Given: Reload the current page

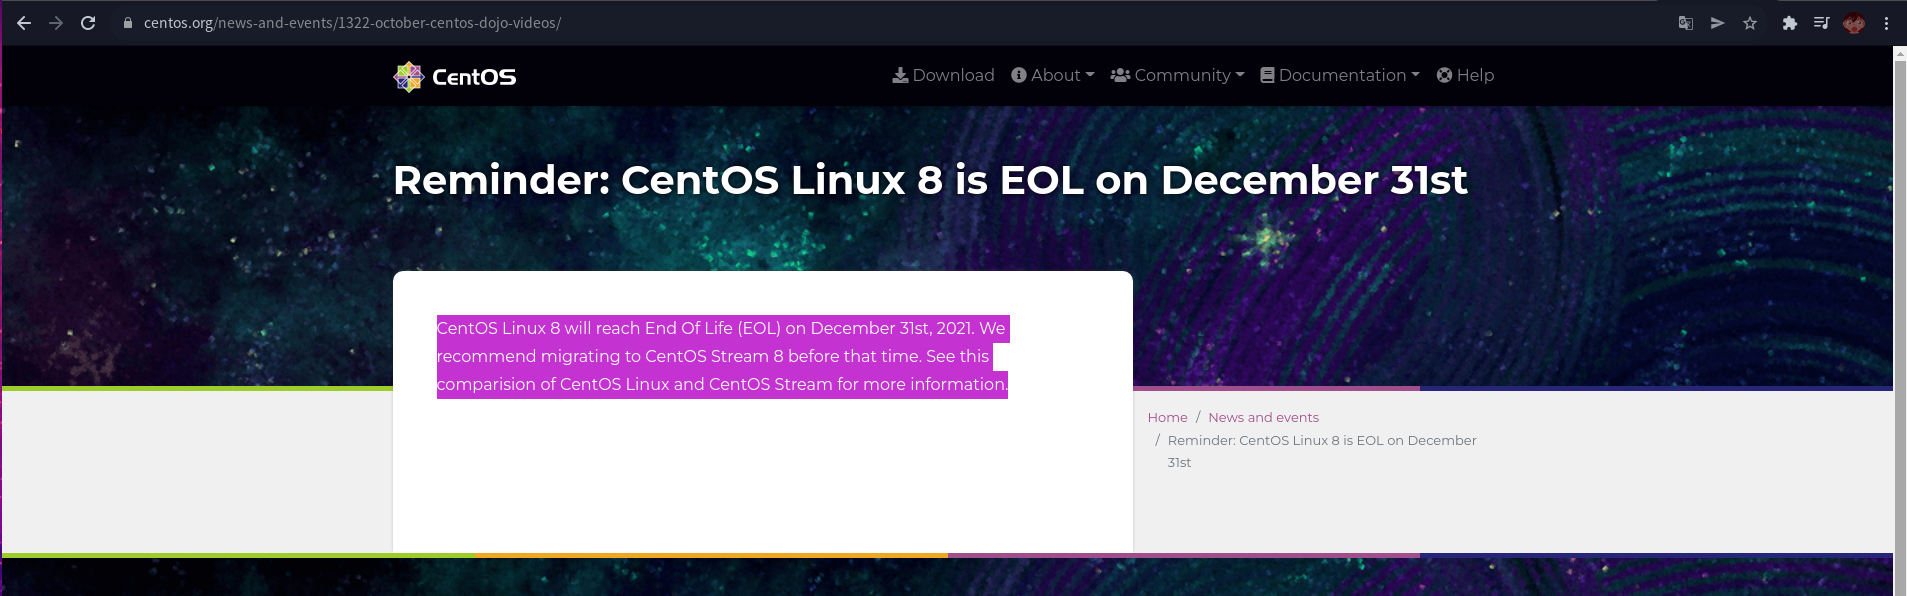Looking at the screenshot, I should [x=88, y=23].
